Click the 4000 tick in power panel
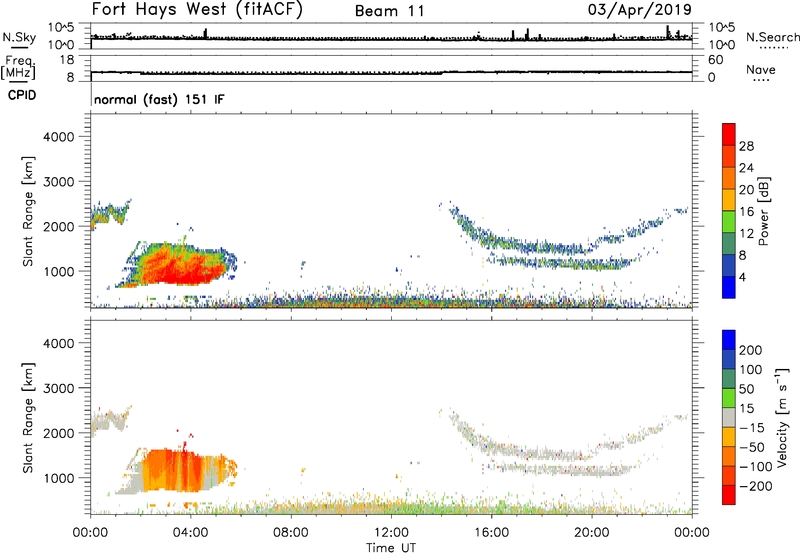The image size is (800, 554). click(x=58, y=137)
